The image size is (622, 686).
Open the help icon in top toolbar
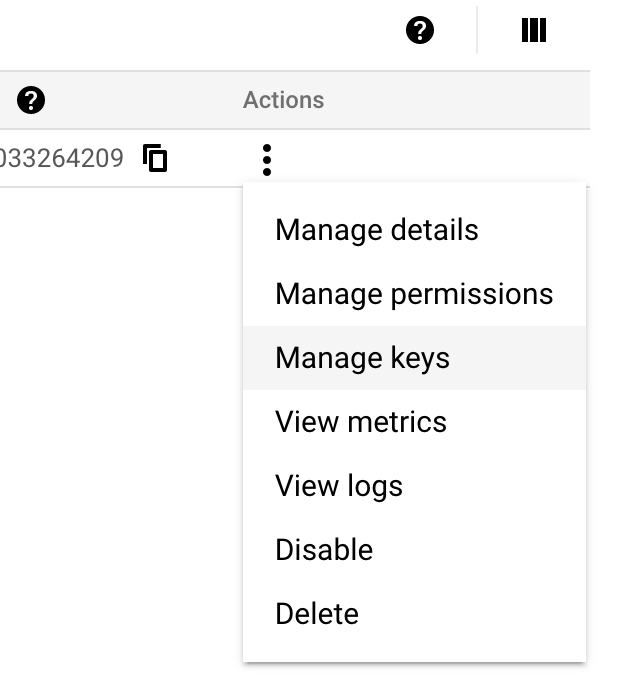(x=420, y=31)
